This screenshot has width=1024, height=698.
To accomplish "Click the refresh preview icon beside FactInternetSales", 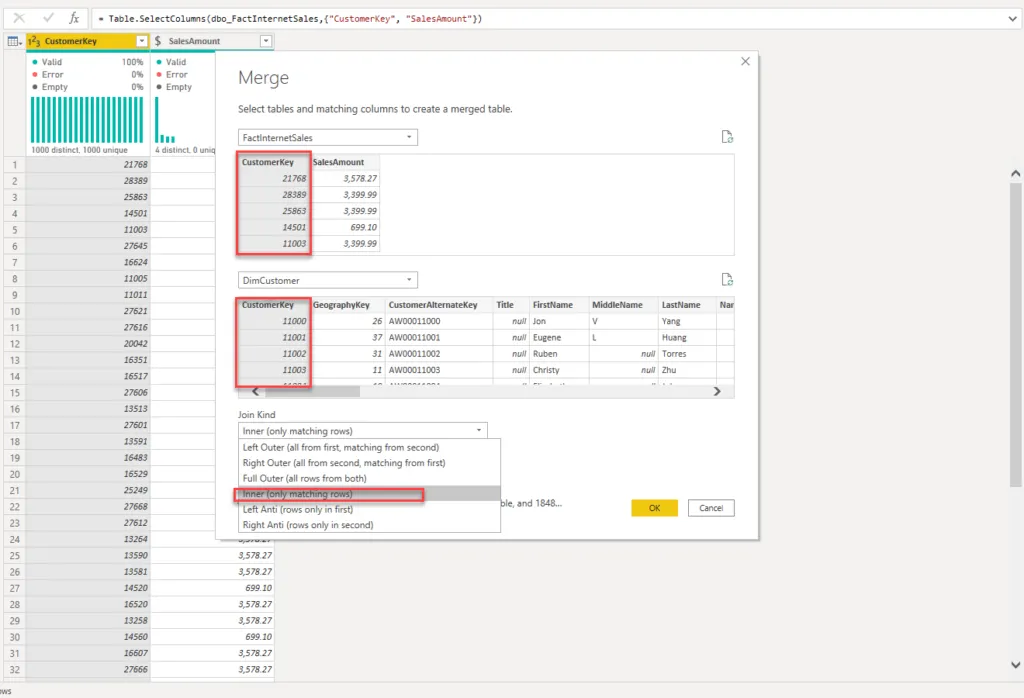I will point(727,137).
